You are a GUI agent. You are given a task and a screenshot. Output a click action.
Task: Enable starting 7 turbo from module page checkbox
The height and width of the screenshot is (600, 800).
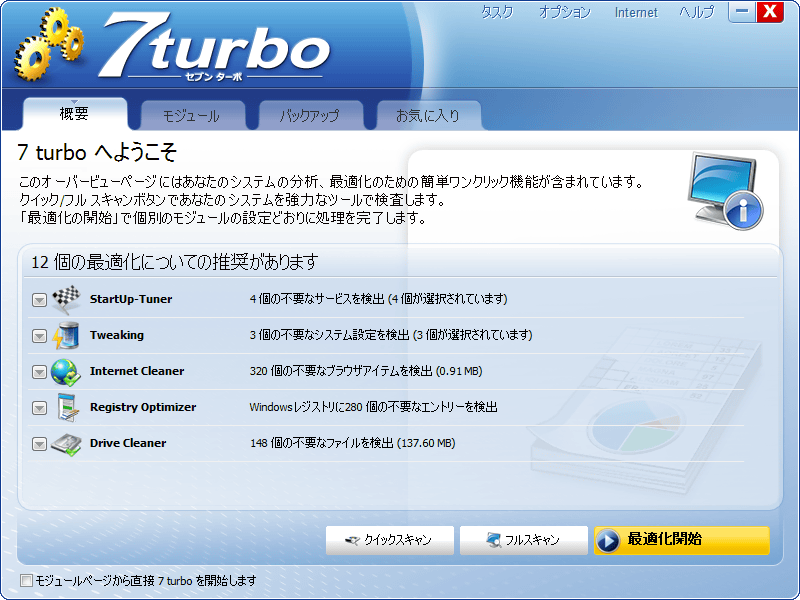[26, 580]
